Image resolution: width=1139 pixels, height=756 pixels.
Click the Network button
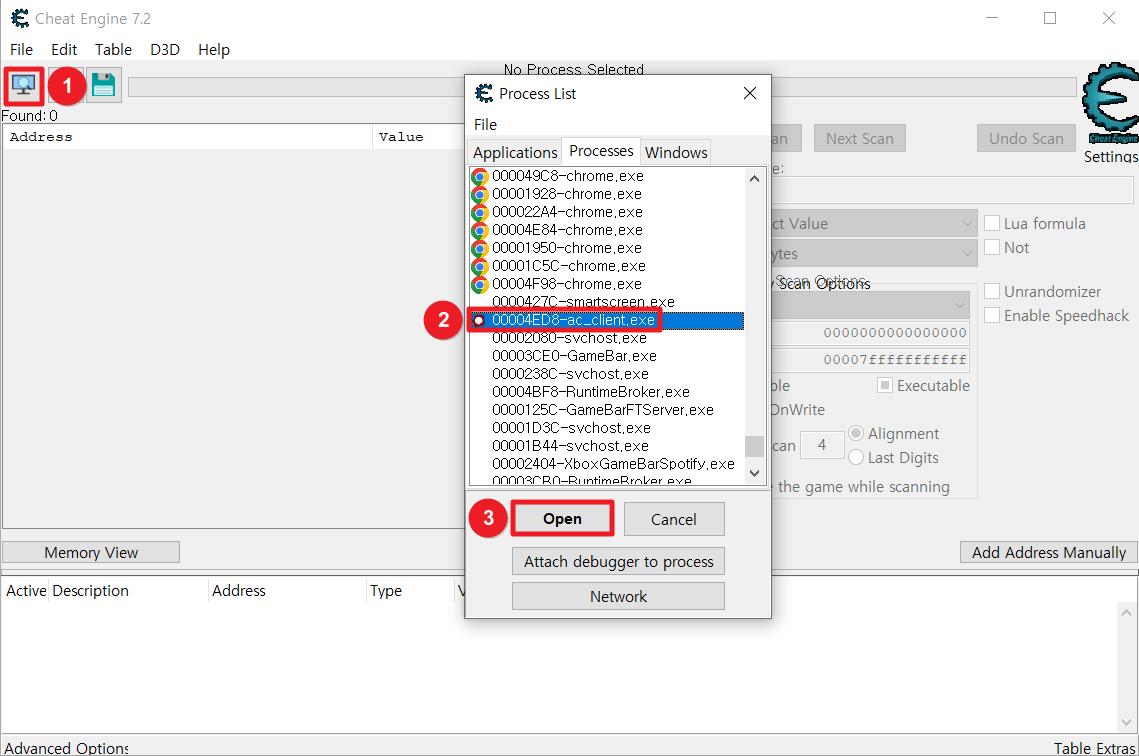618,596
